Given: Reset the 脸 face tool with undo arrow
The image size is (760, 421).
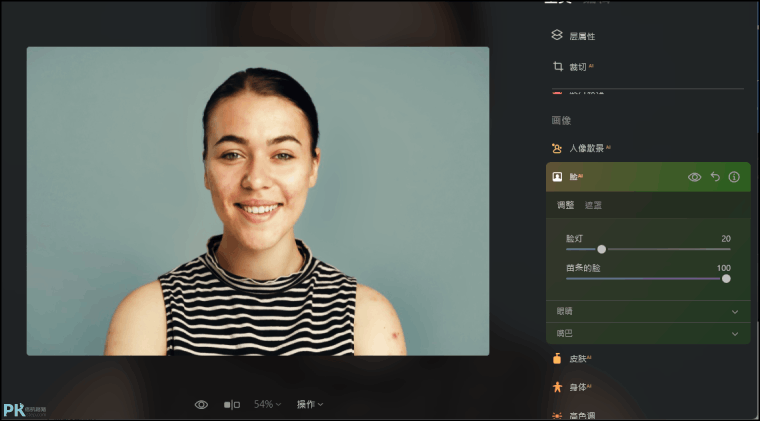Looking at the screenshot, I should pos(715,176).
